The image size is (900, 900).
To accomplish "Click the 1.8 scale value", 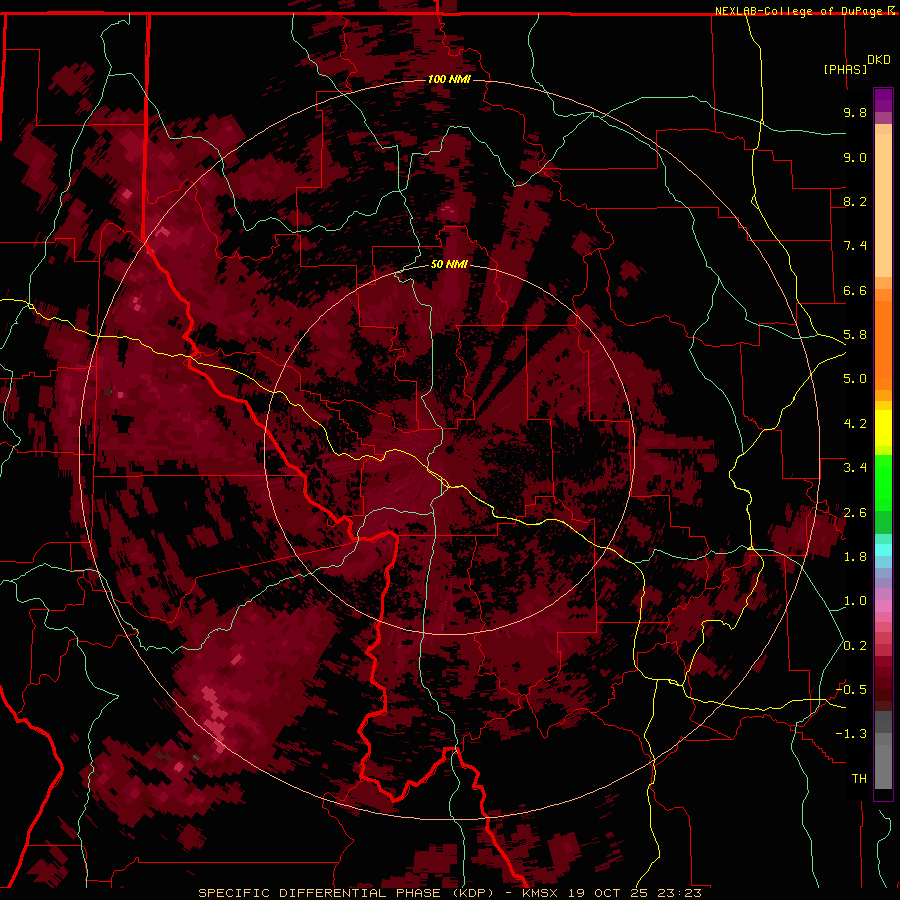I will (855, 557).
